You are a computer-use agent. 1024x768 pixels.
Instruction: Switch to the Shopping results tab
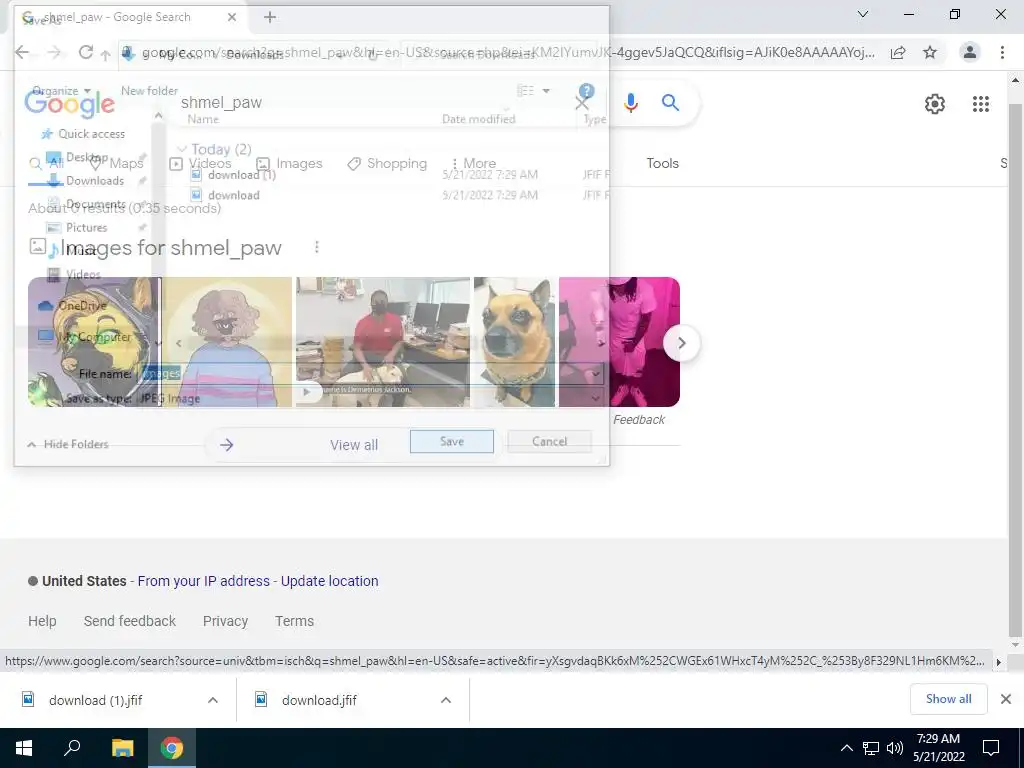tap(387, 163)
